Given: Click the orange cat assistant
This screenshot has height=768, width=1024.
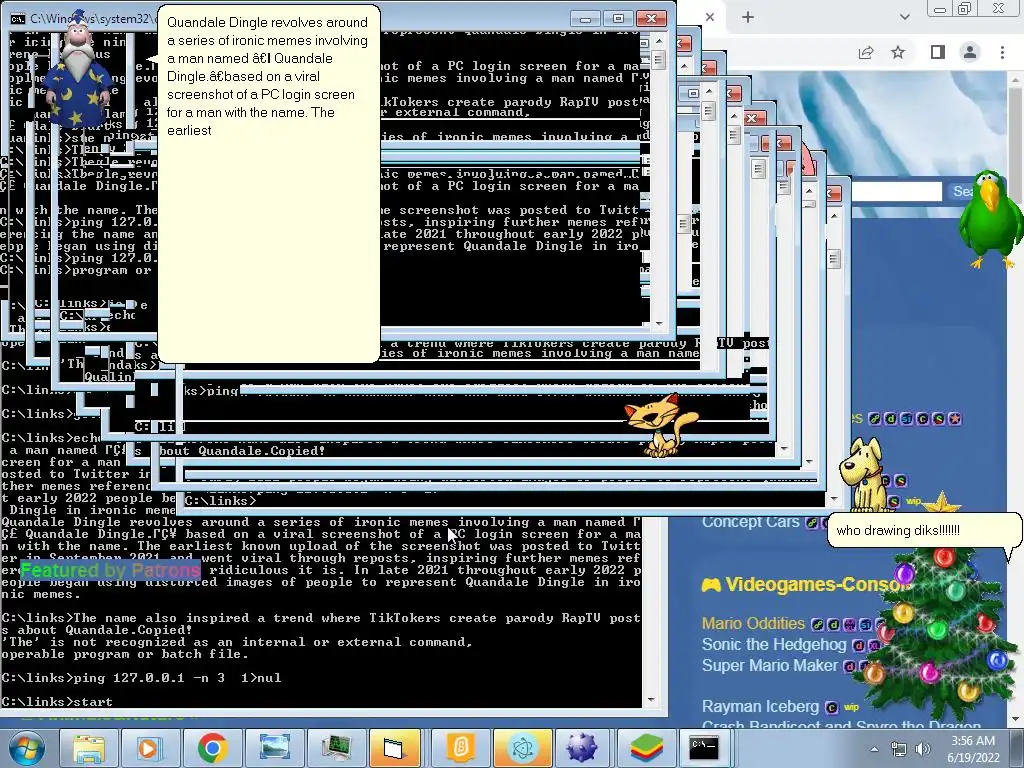Looking at the screenshot, I should (660, 424).
